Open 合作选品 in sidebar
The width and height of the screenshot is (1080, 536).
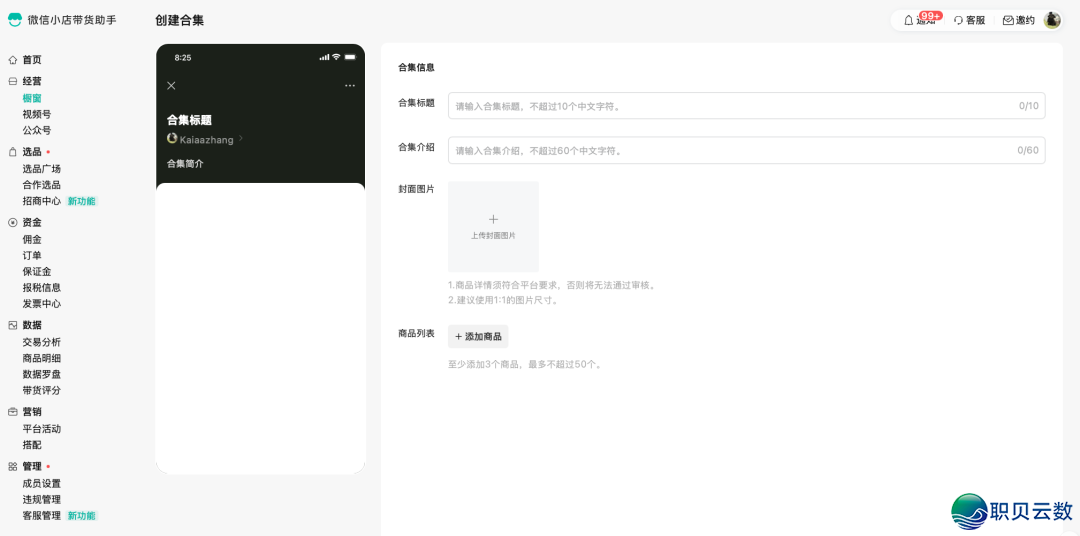pos(41,185)
